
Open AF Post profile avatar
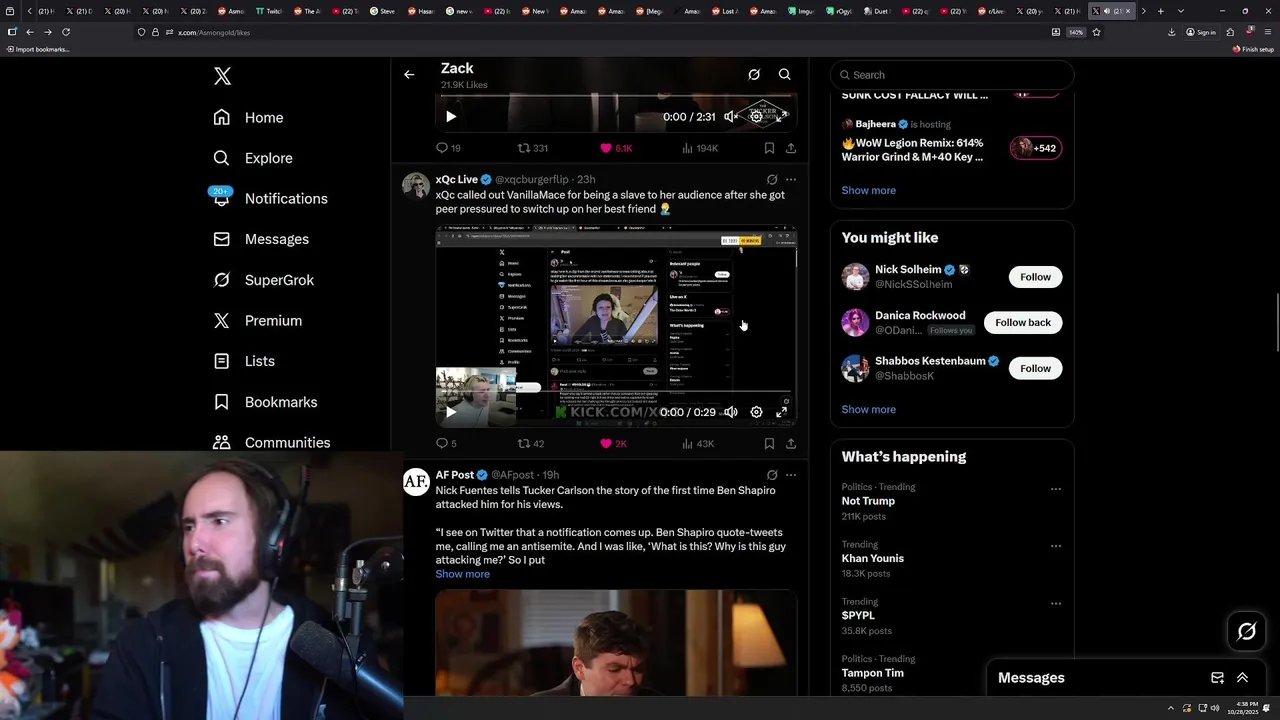click(416, 483)
